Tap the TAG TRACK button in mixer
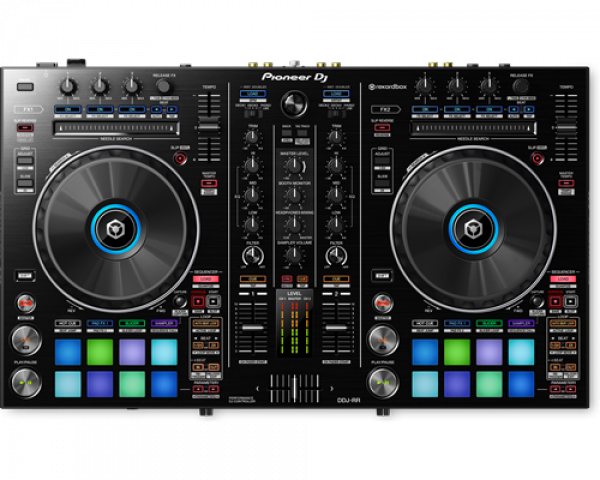This screenshot has height=480, width=600. pos(302,133)
